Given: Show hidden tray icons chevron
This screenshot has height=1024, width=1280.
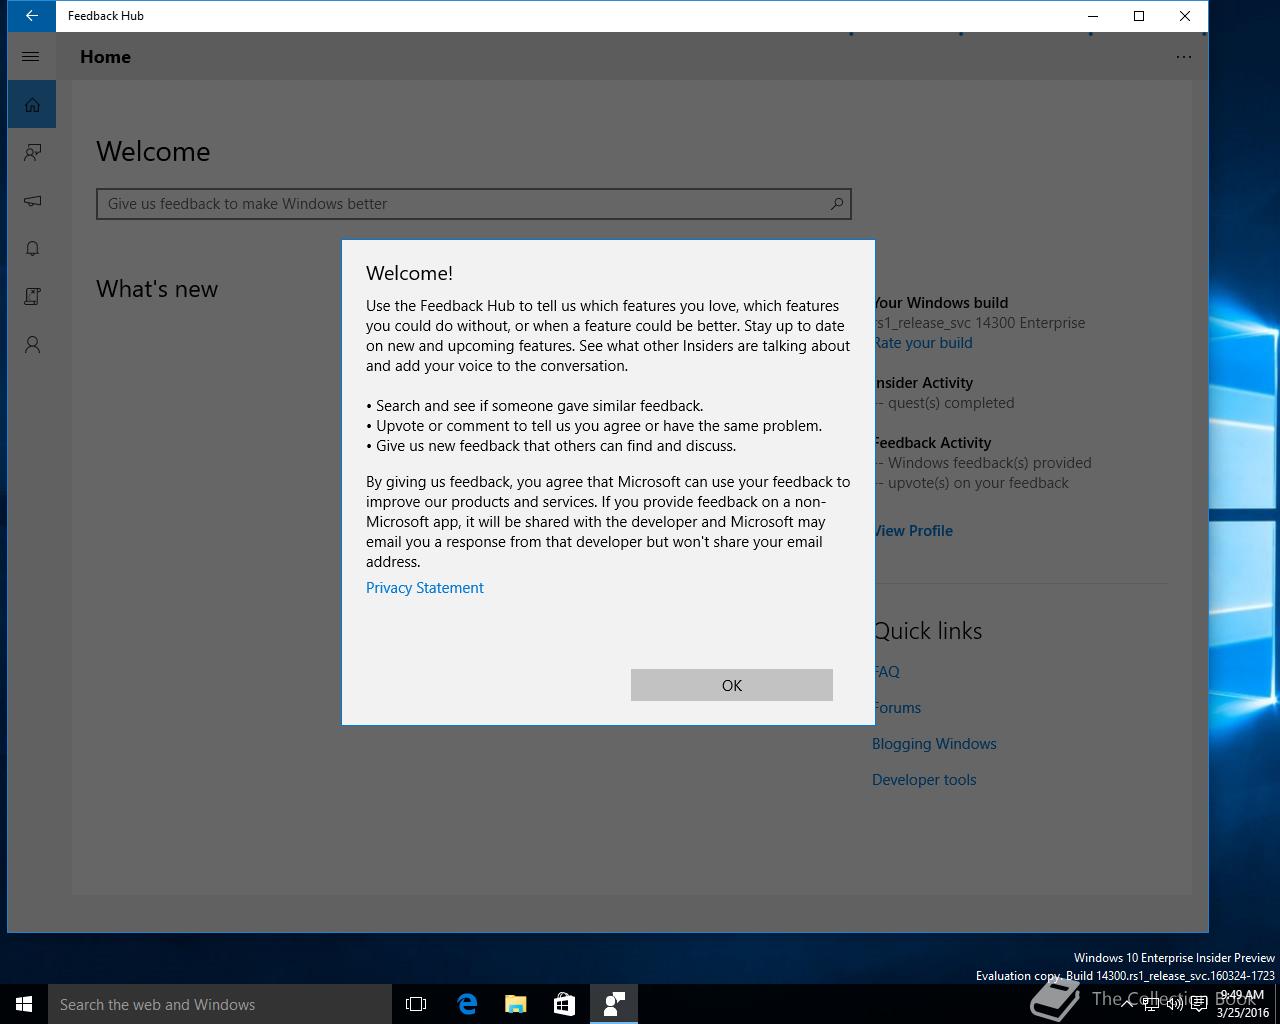Looking at the screenshot, I should 1127,1004.
